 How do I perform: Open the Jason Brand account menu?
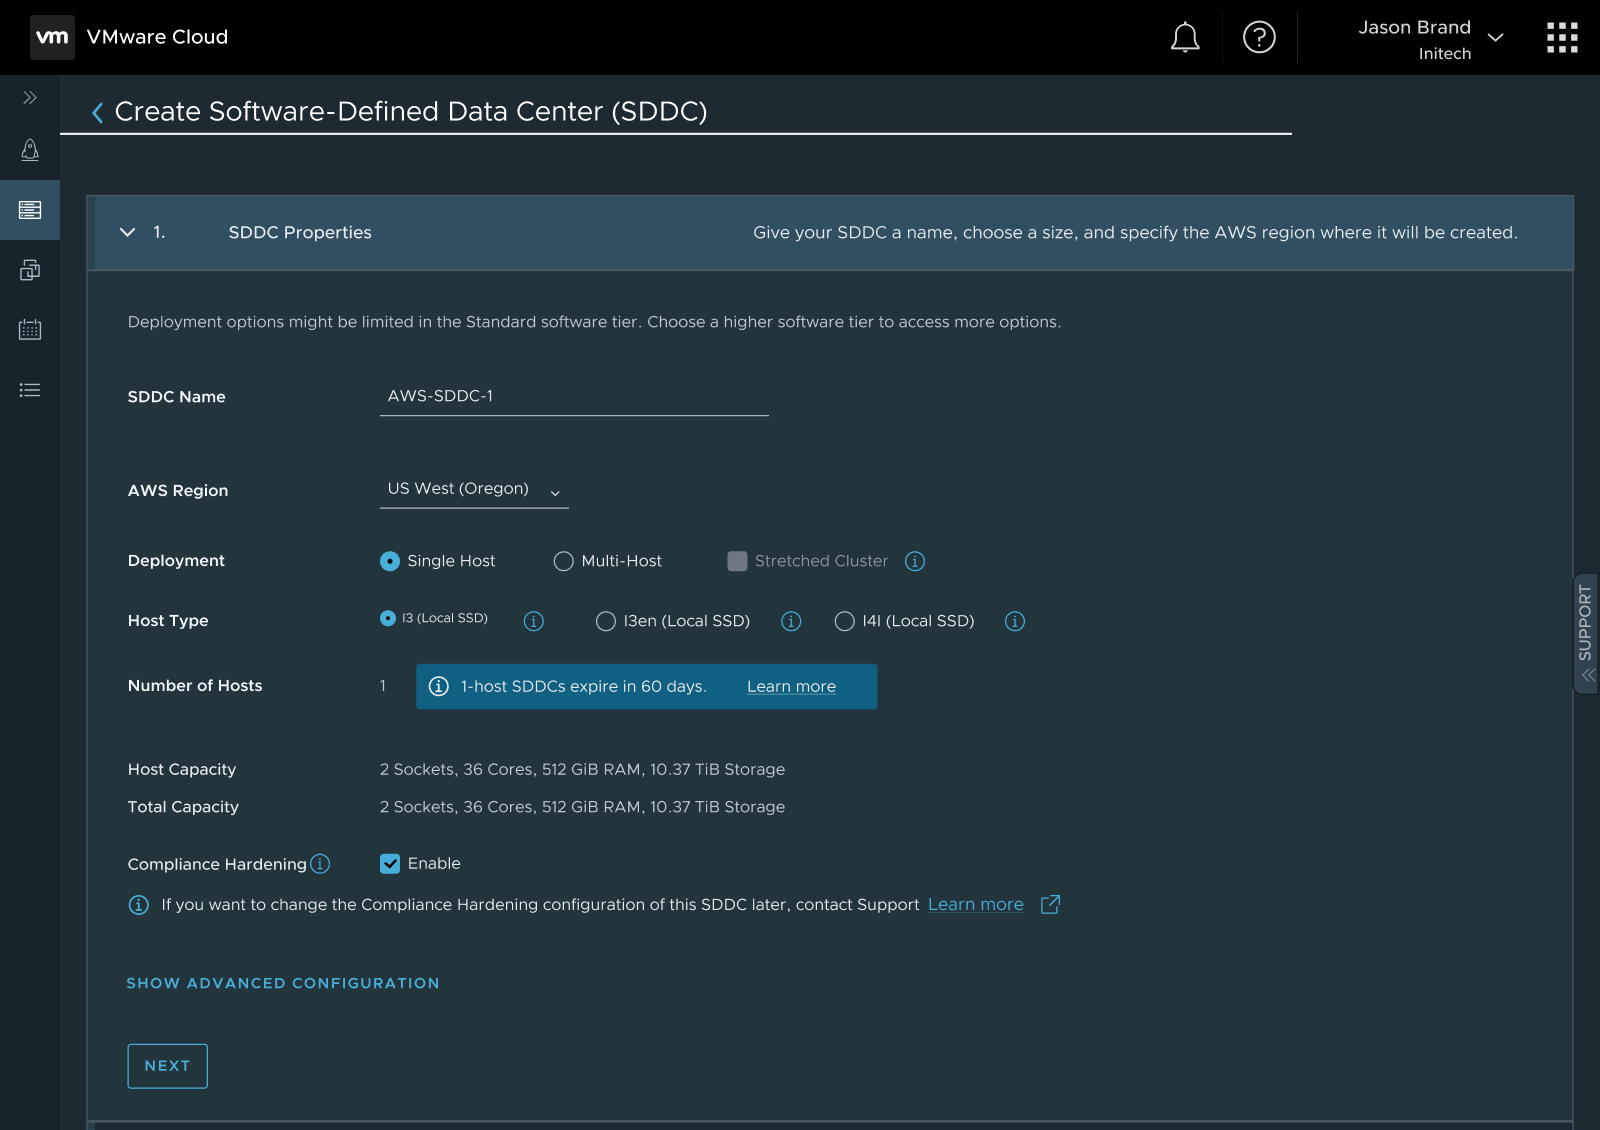pos(1430,38)
